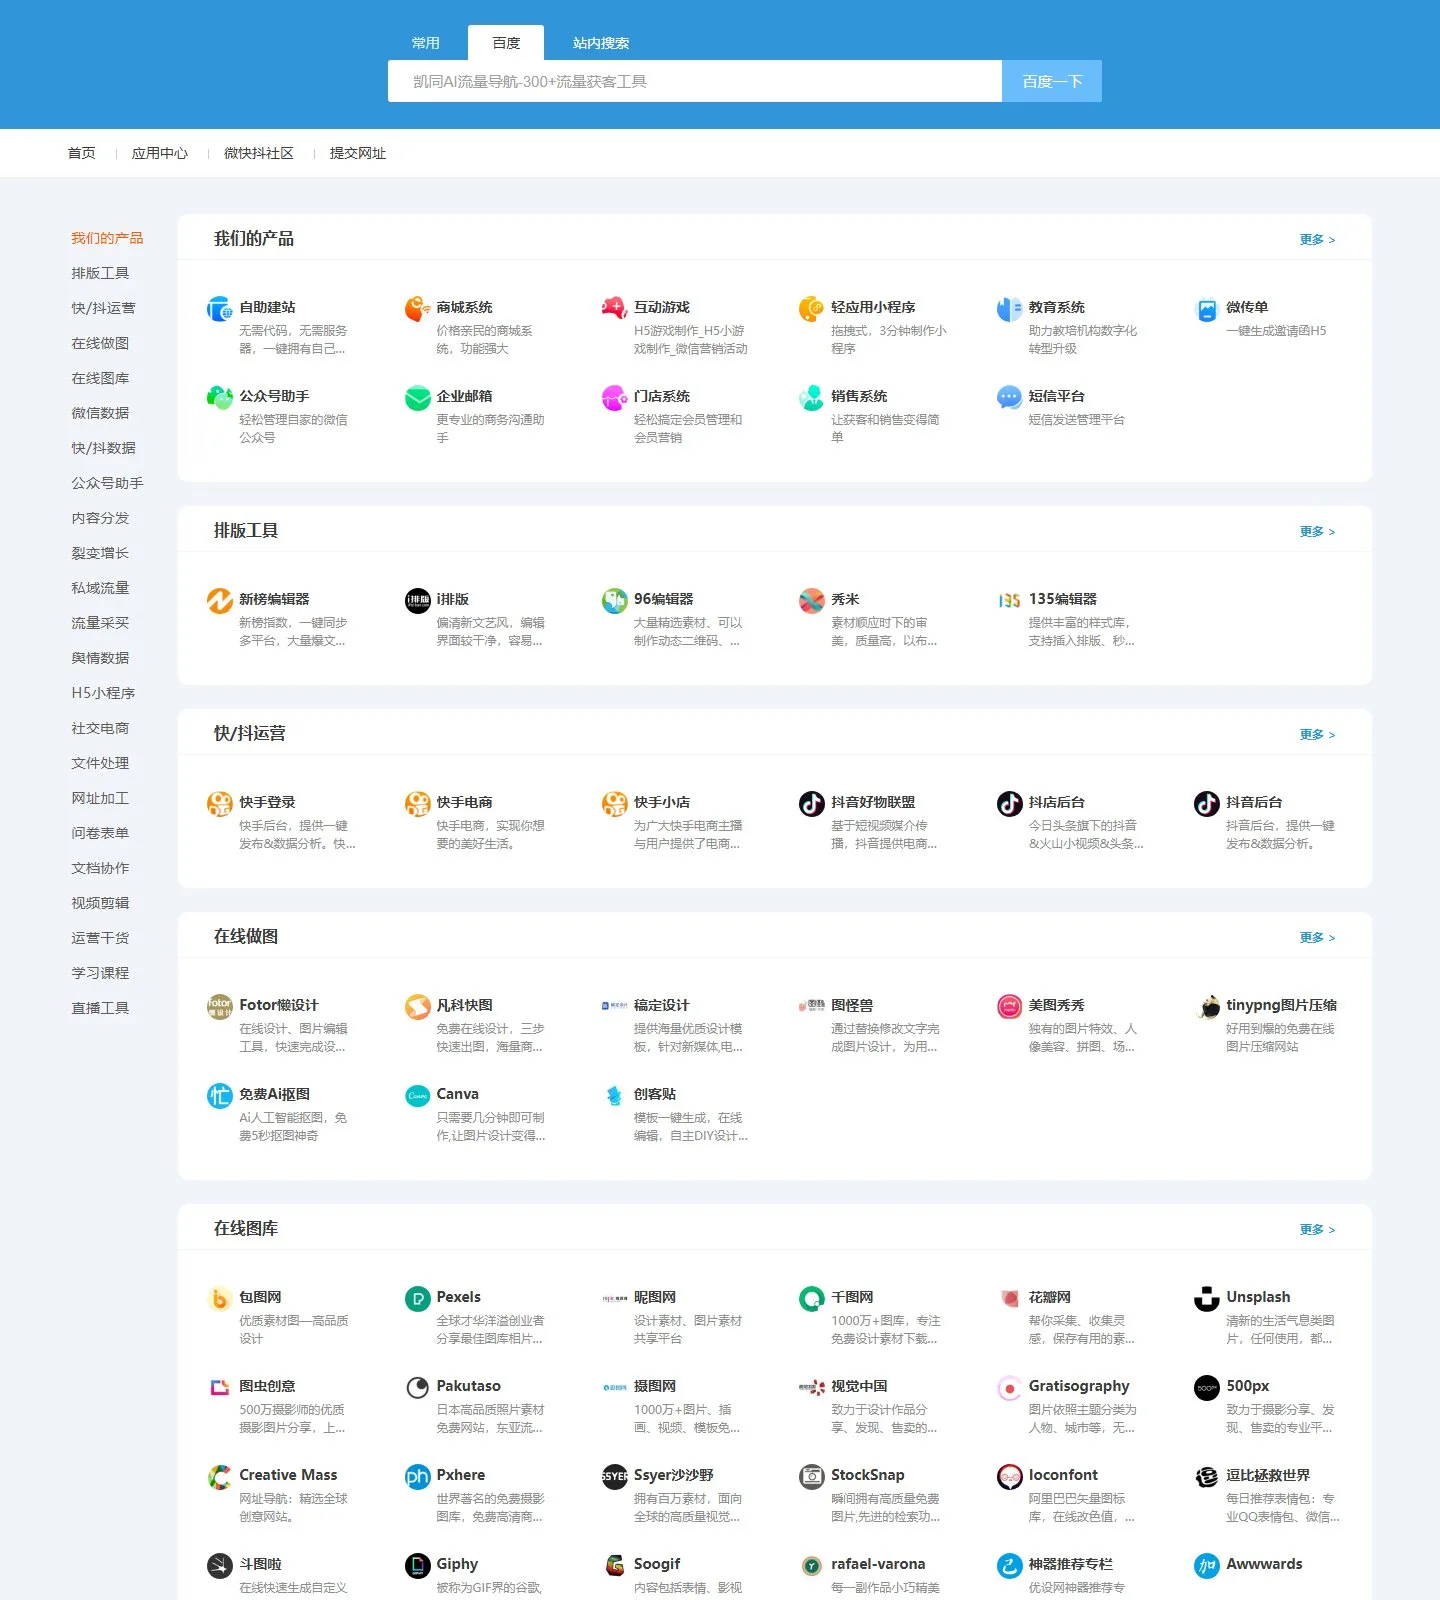Open the Pxhere icon
Viewport: 1440px width, 1600px height.
[x=417, y=1477]
